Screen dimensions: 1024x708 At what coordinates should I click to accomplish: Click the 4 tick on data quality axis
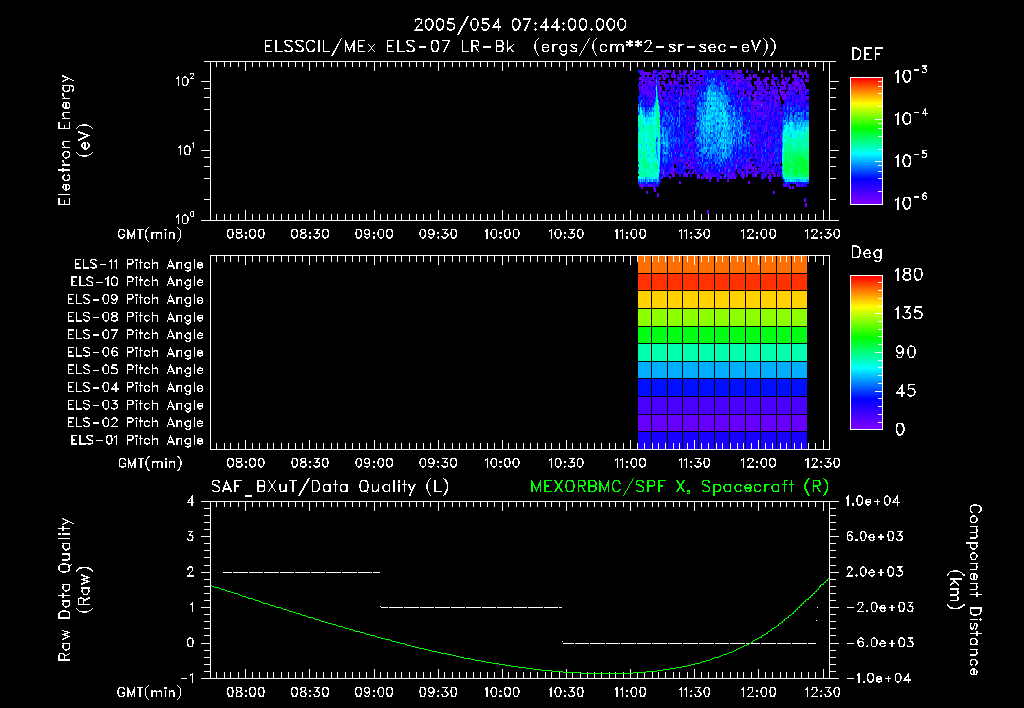click(191, 501)
